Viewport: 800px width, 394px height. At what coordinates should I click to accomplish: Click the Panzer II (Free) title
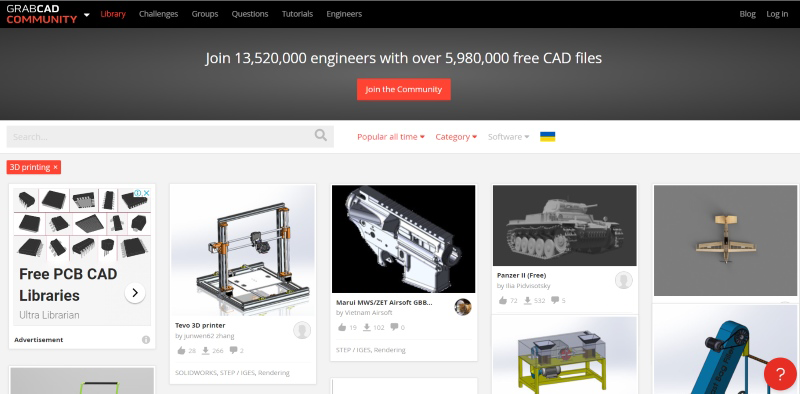[521, 275]
